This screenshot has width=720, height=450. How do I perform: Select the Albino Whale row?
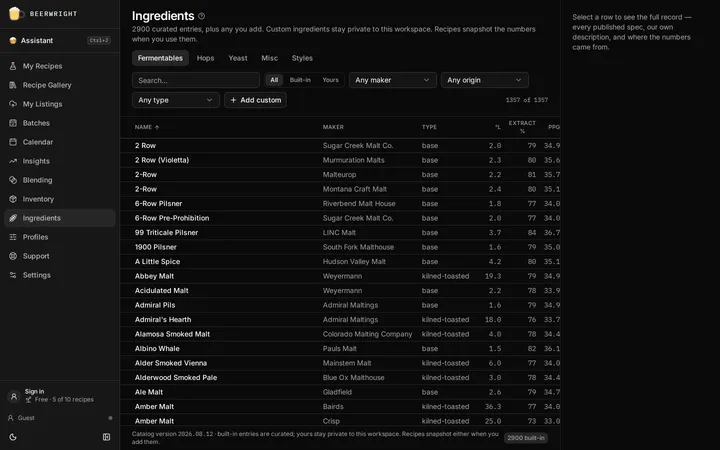[340, 349]
